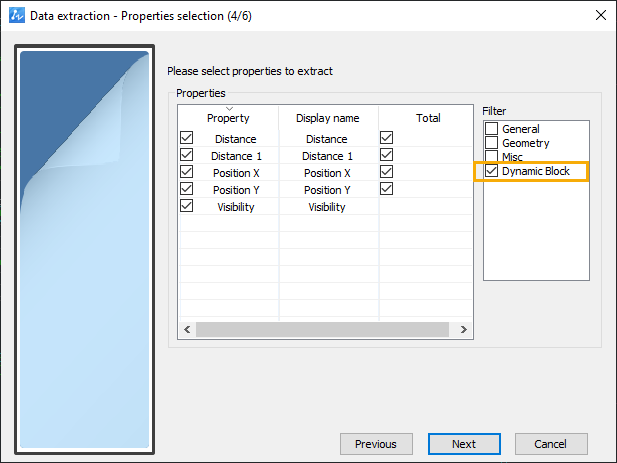Toggle the Total checkbox for Distance 1
The image size is (617, 463).
pyautogui.click(x=386, y=155)
